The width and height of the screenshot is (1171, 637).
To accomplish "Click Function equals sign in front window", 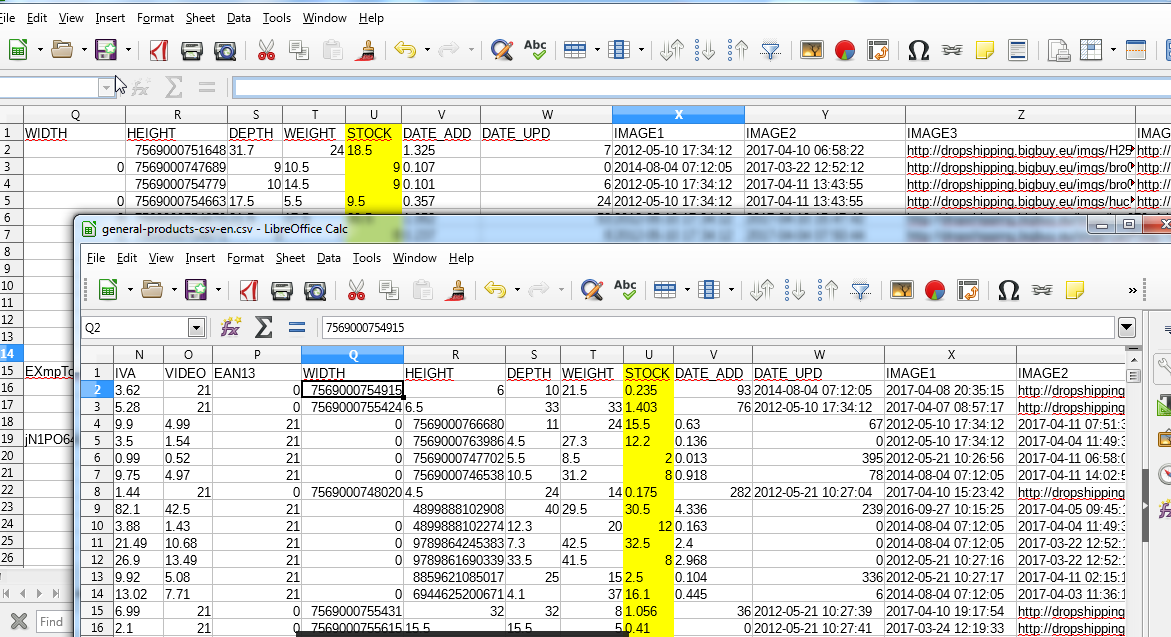I will (296, 327).
